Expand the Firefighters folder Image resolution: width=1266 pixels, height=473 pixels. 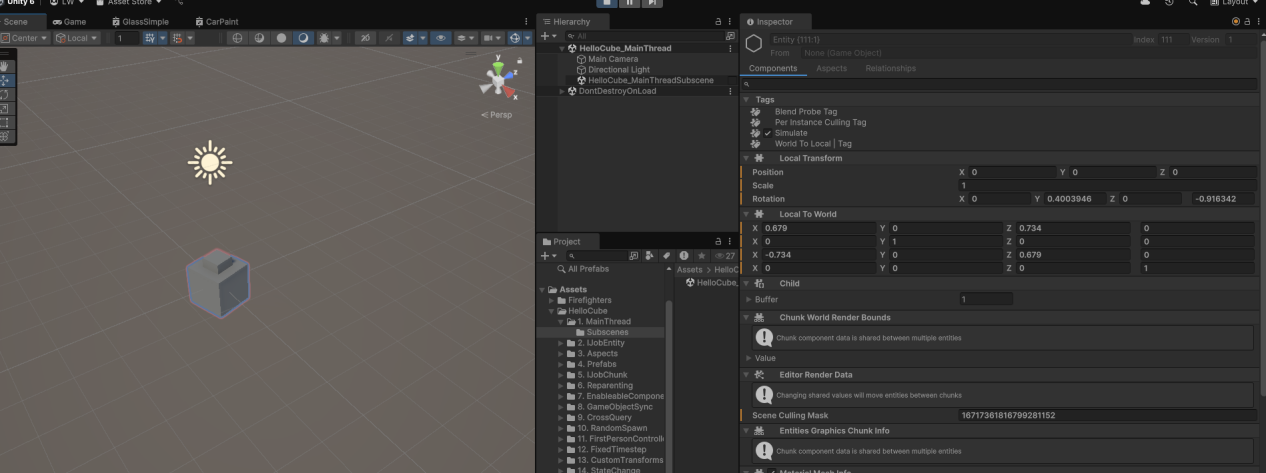pyautogui.click(x=550, y=300)
